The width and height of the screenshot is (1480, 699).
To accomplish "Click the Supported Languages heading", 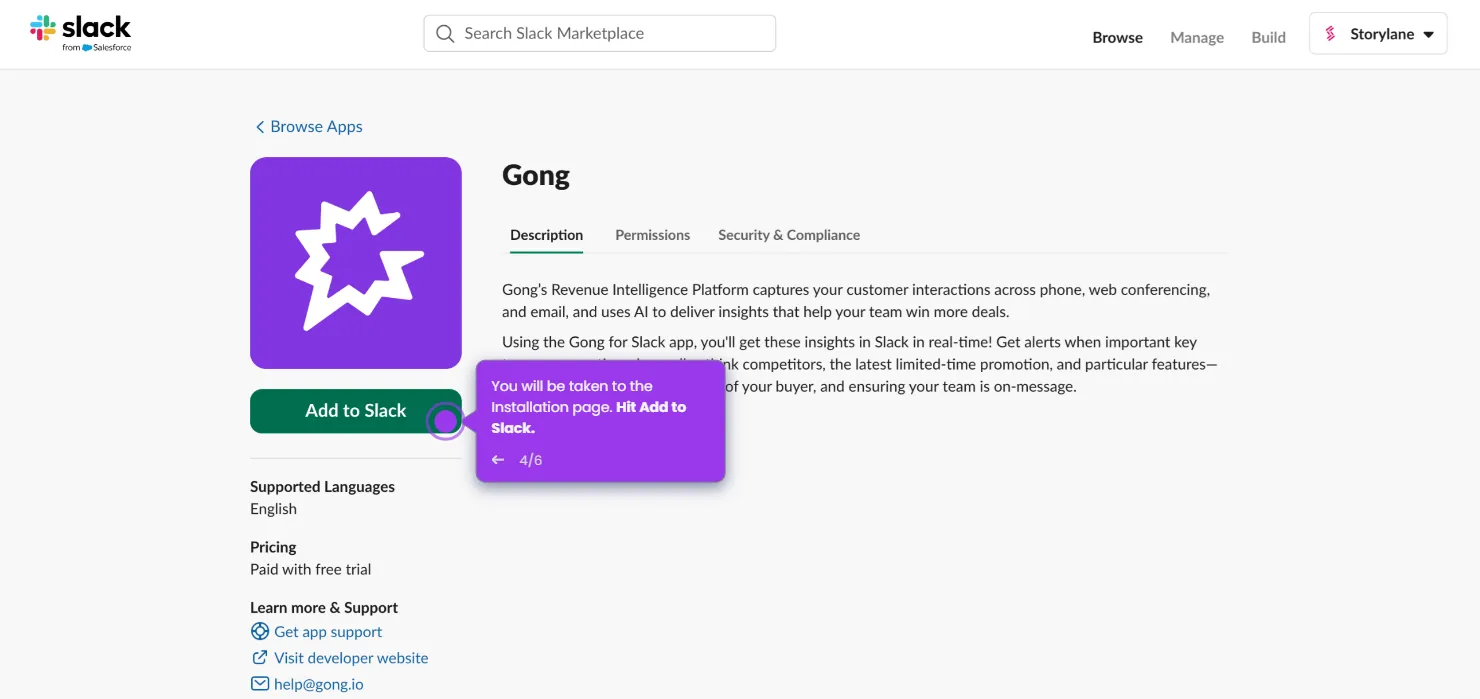I will click(x=322, y=487).
